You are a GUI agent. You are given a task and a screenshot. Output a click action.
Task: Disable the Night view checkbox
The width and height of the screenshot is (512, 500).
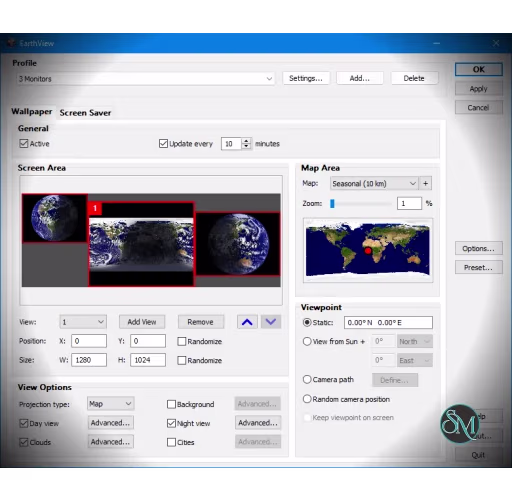pos(171,423)
